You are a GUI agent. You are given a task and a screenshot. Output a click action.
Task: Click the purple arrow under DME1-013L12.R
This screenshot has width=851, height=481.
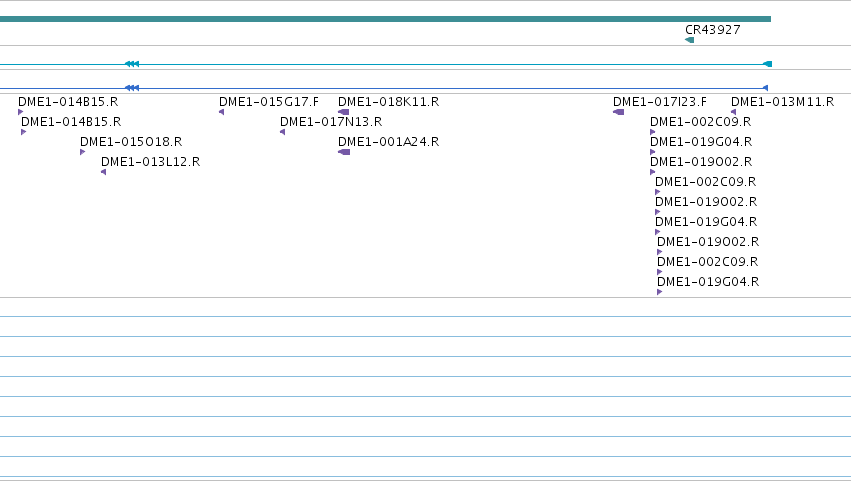(x=104, y=173)
